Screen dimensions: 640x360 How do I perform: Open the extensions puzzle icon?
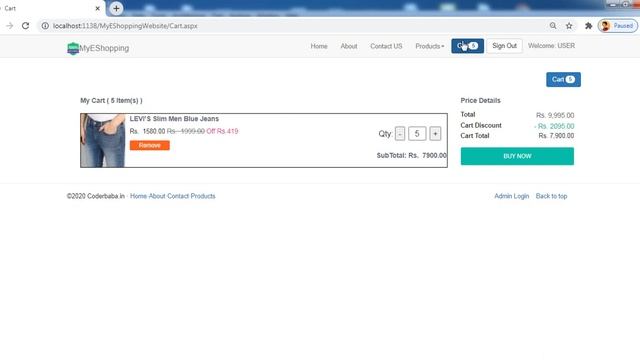click(588, 26)
